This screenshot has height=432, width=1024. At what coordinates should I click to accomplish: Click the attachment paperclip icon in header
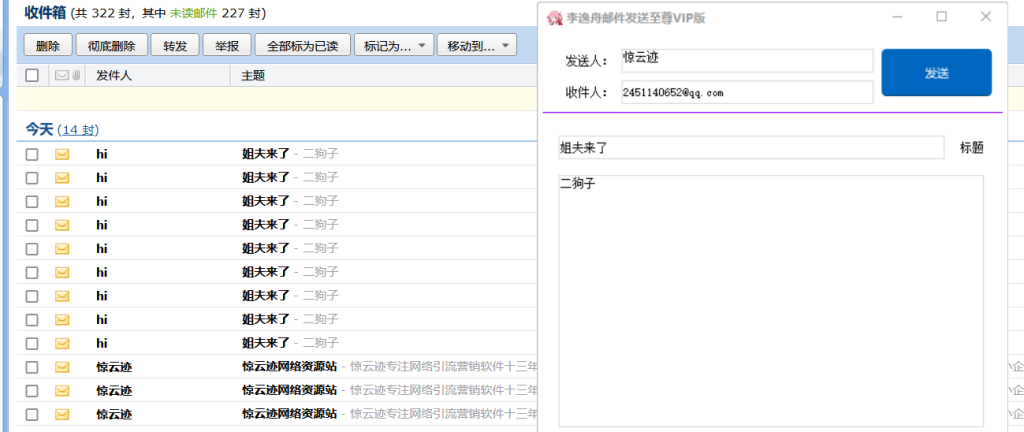point(75,75)
